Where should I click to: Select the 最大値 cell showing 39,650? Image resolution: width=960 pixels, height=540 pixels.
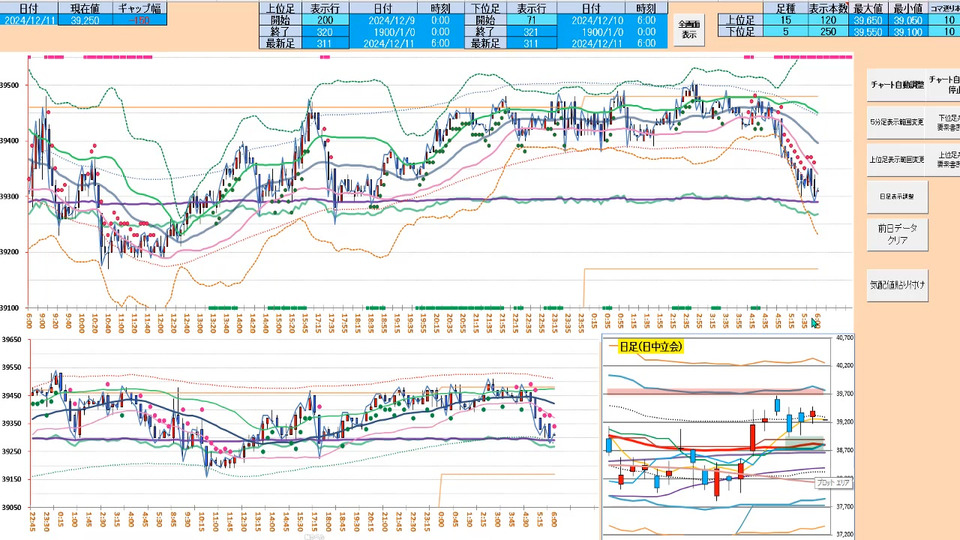pyautogui.click(x=868, y=20)
